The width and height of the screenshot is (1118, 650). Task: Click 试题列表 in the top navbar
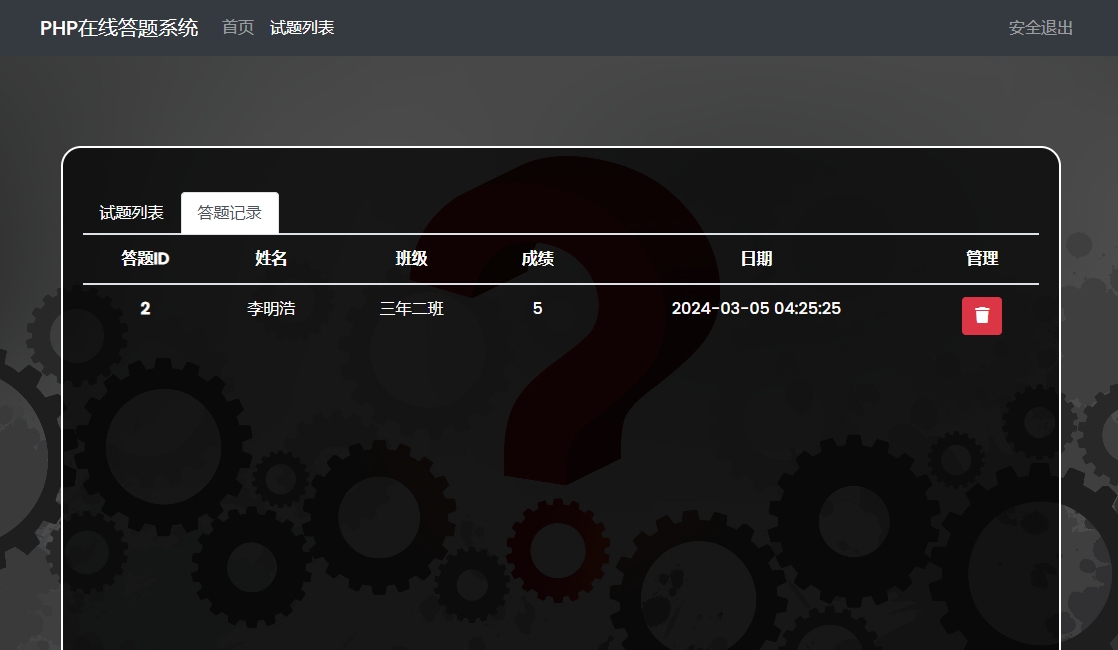pos(302,28)
